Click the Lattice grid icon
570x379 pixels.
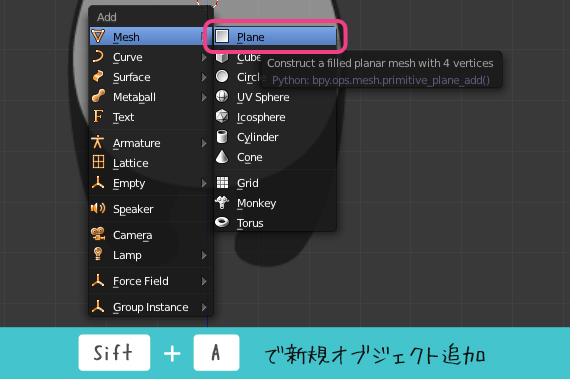pyautogui.click(x=98, y=162)
